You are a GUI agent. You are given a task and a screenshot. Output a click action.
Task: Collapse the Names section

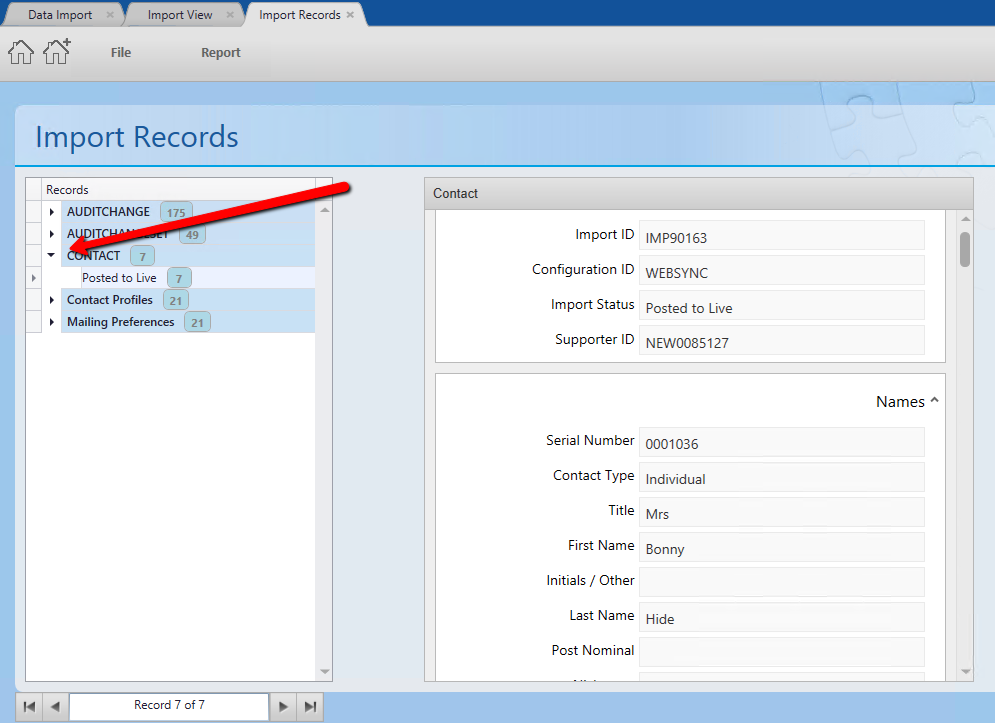[x=934, y=401]
